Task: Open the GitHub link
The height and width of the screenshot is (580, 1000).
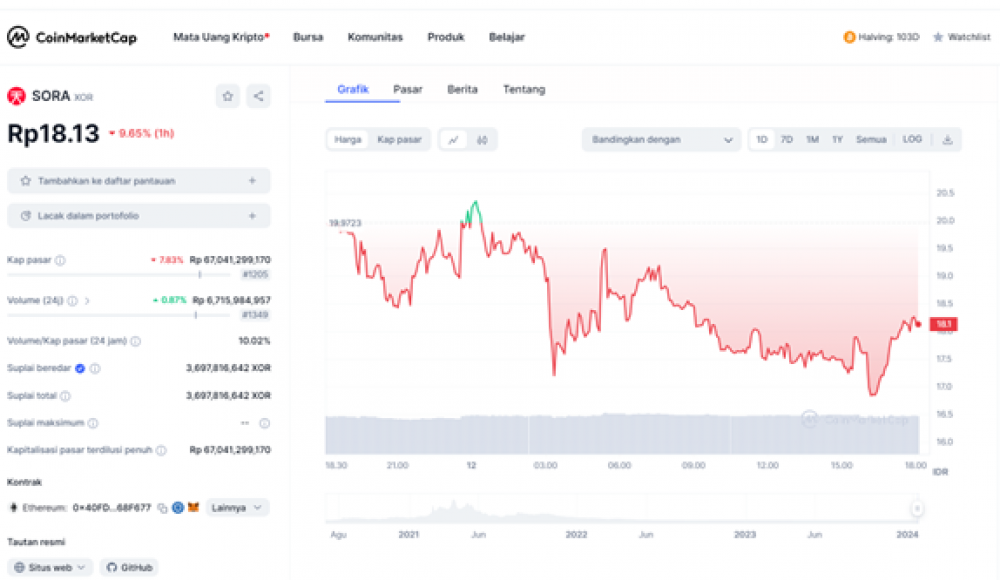Action: pos(129,567)
